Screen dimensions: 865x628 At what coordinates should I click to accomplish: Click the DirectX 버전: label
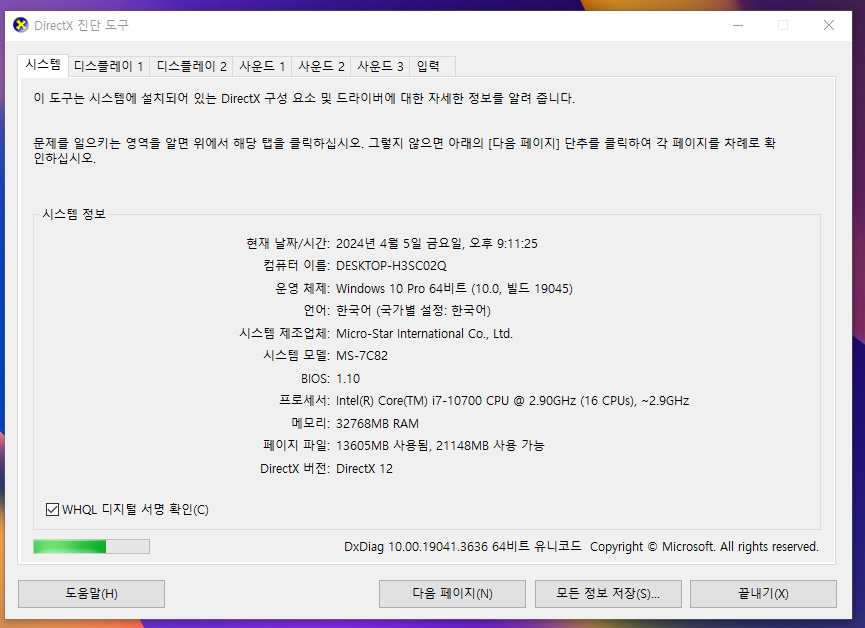pos(295,469)
